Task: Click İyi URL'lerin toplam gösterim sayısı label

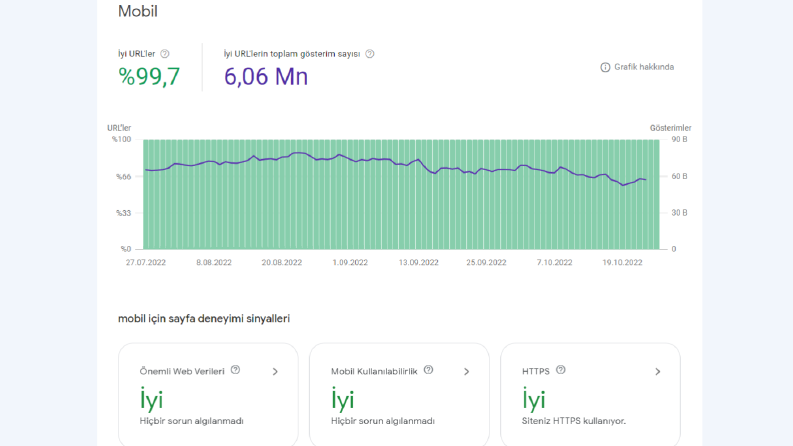Action: coord(292,54)
